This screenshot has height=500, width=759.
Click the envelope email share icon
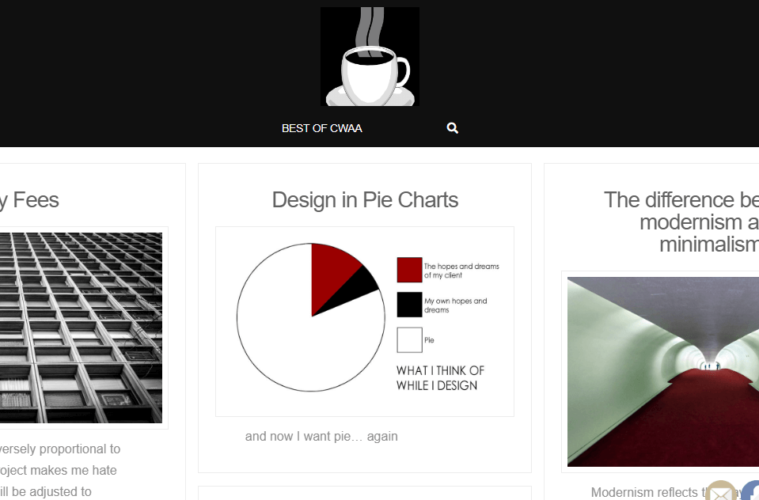coord(721,492)
